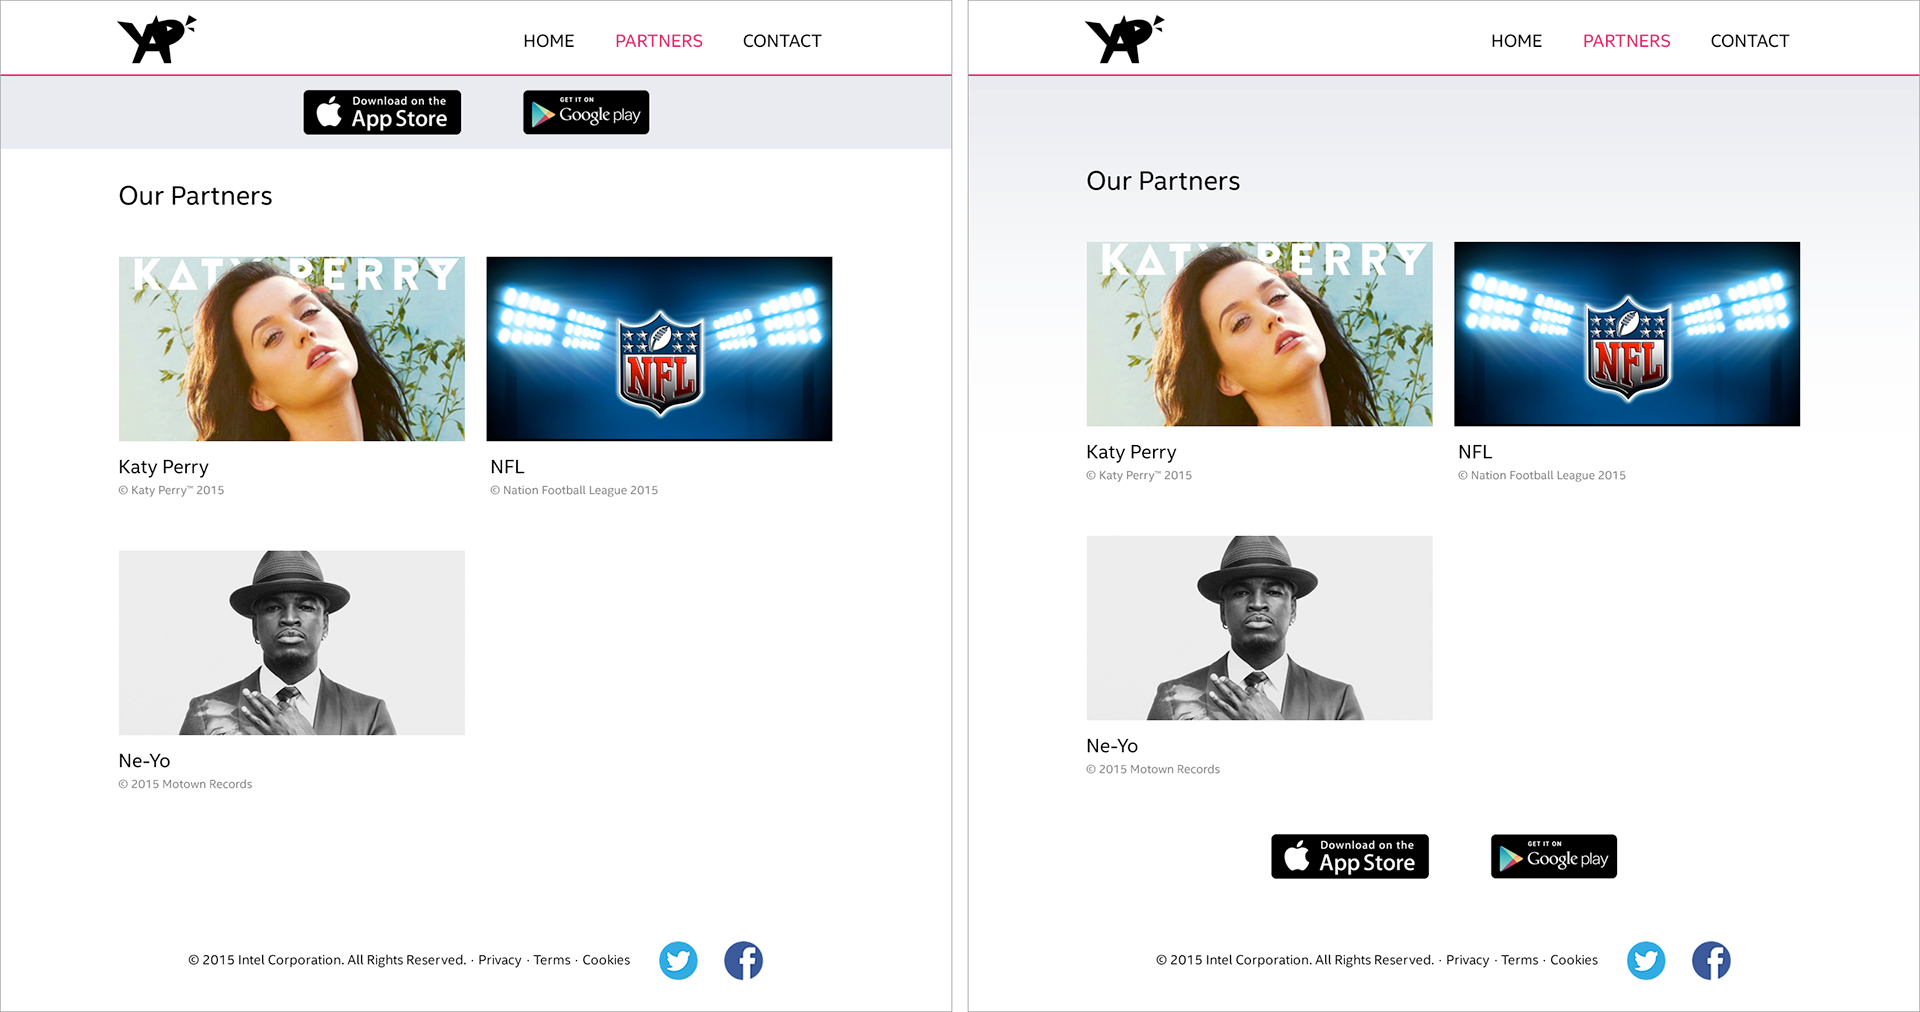Select HOME in the right navigation
Screen dimensions: 1920x1012
(x=1517, y=41)
